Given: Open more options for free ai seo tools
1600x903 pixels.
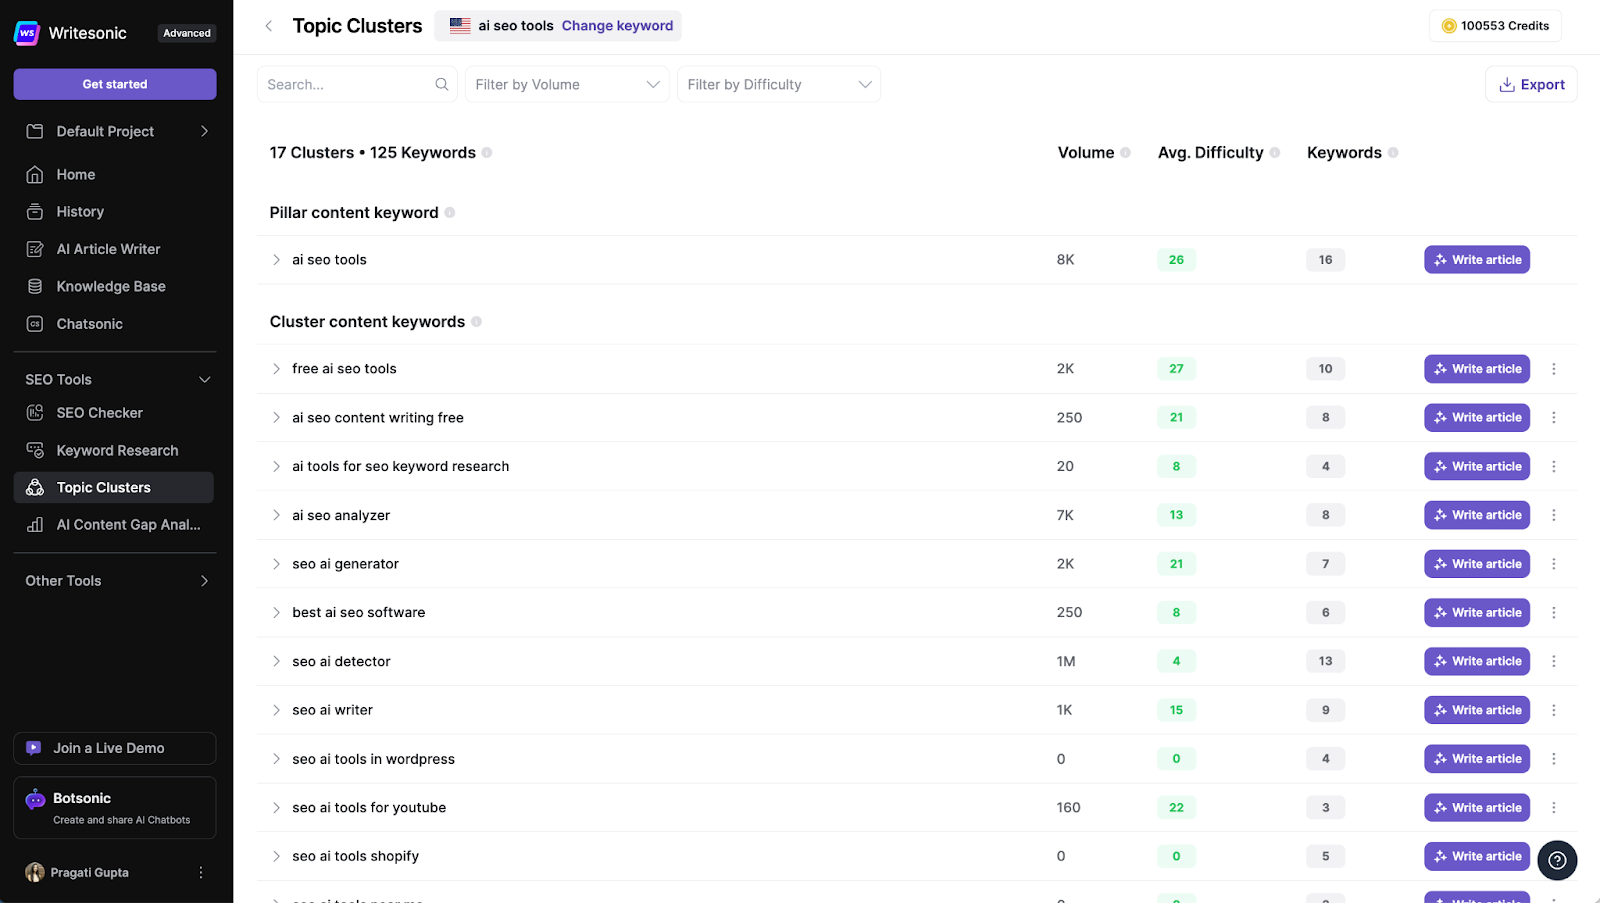Looking at the screenshot, I should pyautogui.click(x=1554, y=369).
